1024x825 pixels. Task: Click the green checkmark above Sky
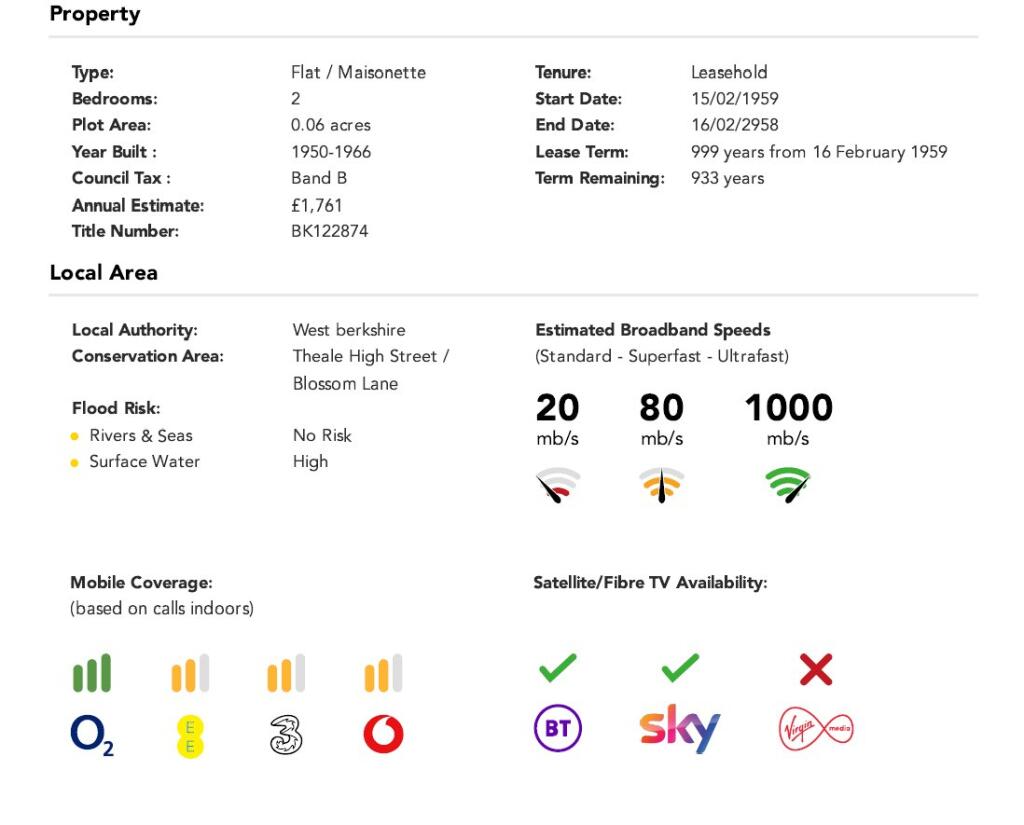(680, 667)
